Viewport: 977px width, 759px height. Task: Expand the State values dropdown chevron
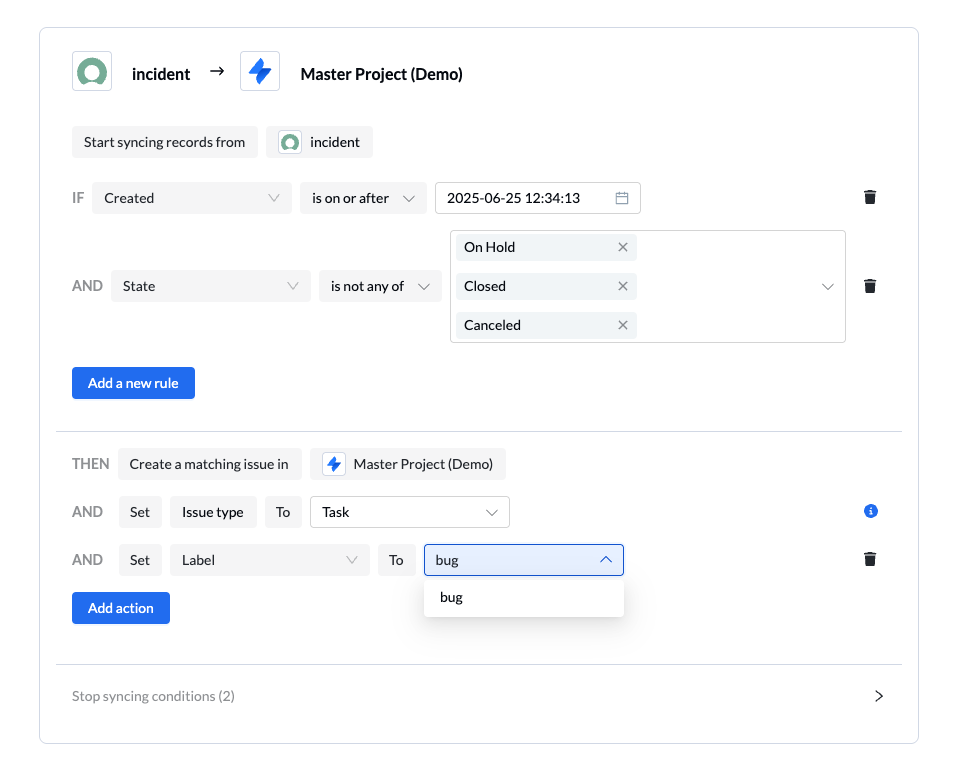tap(828, 286)
